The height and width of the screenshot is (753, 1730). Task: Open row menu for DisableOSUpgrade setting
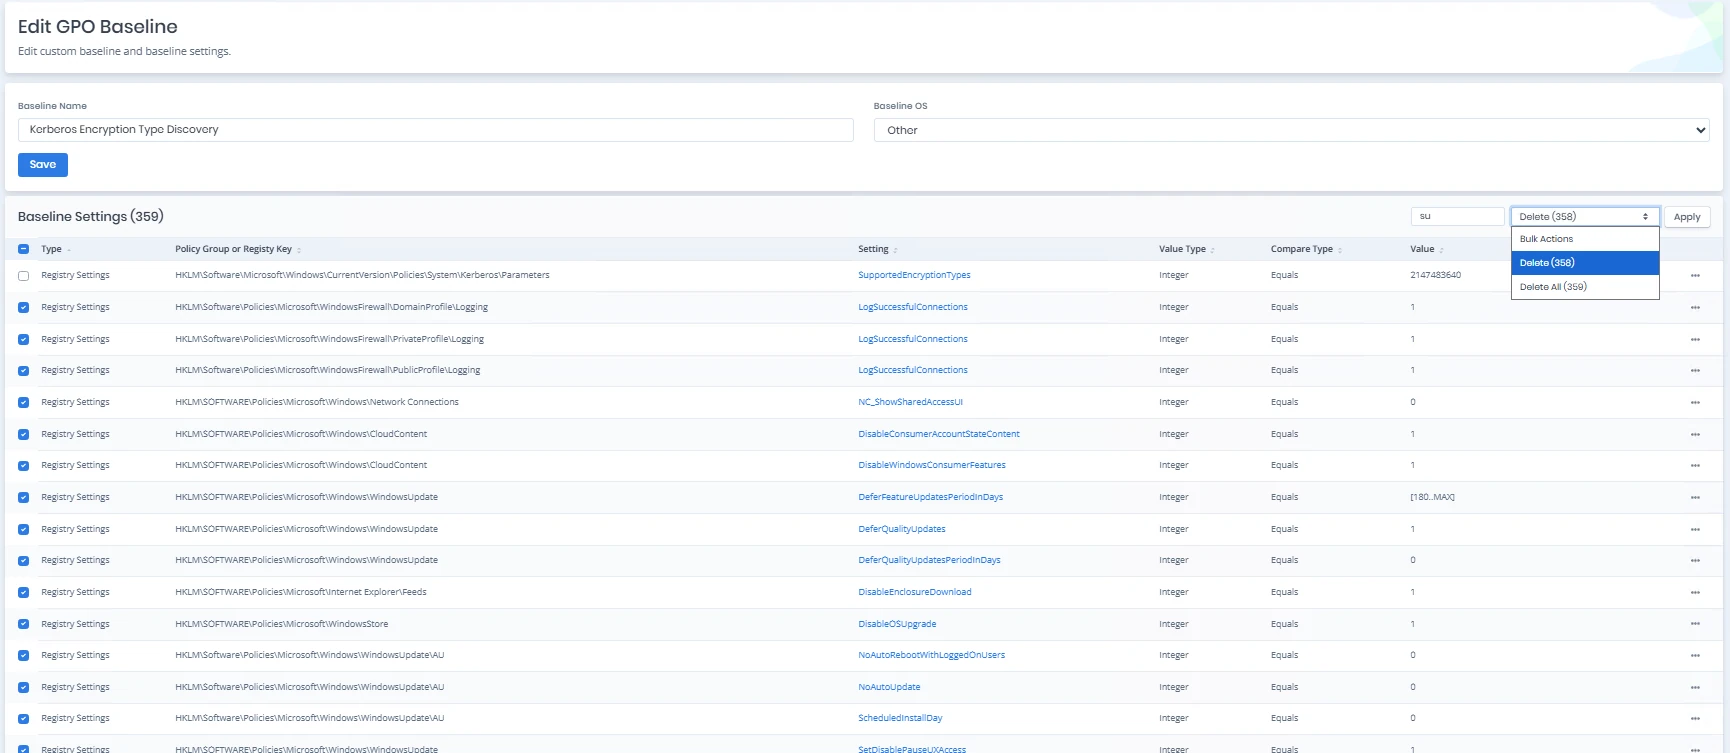(1695, 624)
